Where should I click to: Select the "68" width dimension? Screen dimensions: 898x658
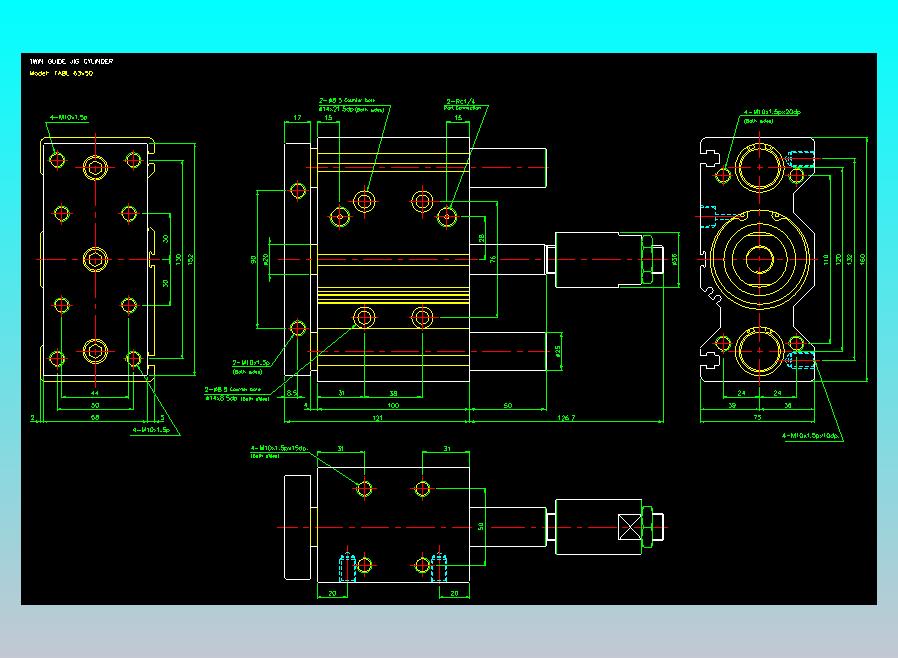click(95, 417)
